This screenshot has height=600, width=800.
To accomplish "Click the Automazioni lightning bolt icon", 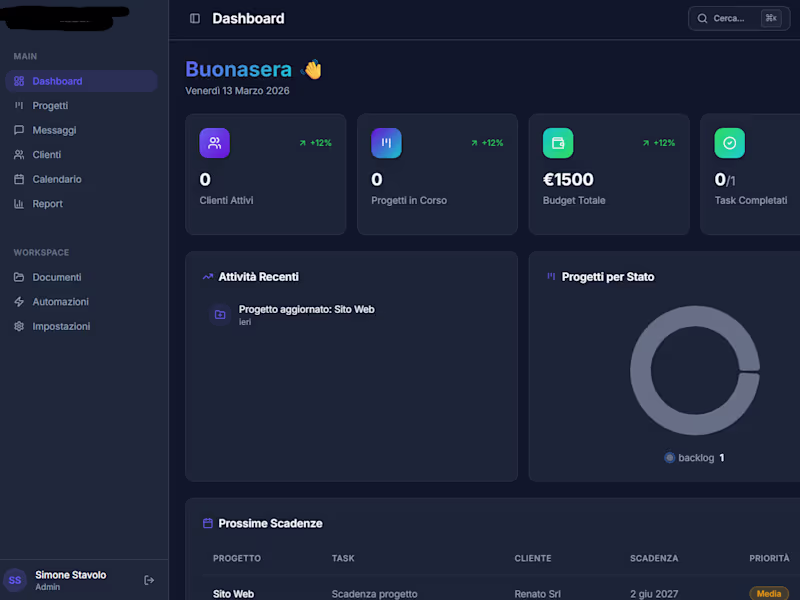I will 19,302.
